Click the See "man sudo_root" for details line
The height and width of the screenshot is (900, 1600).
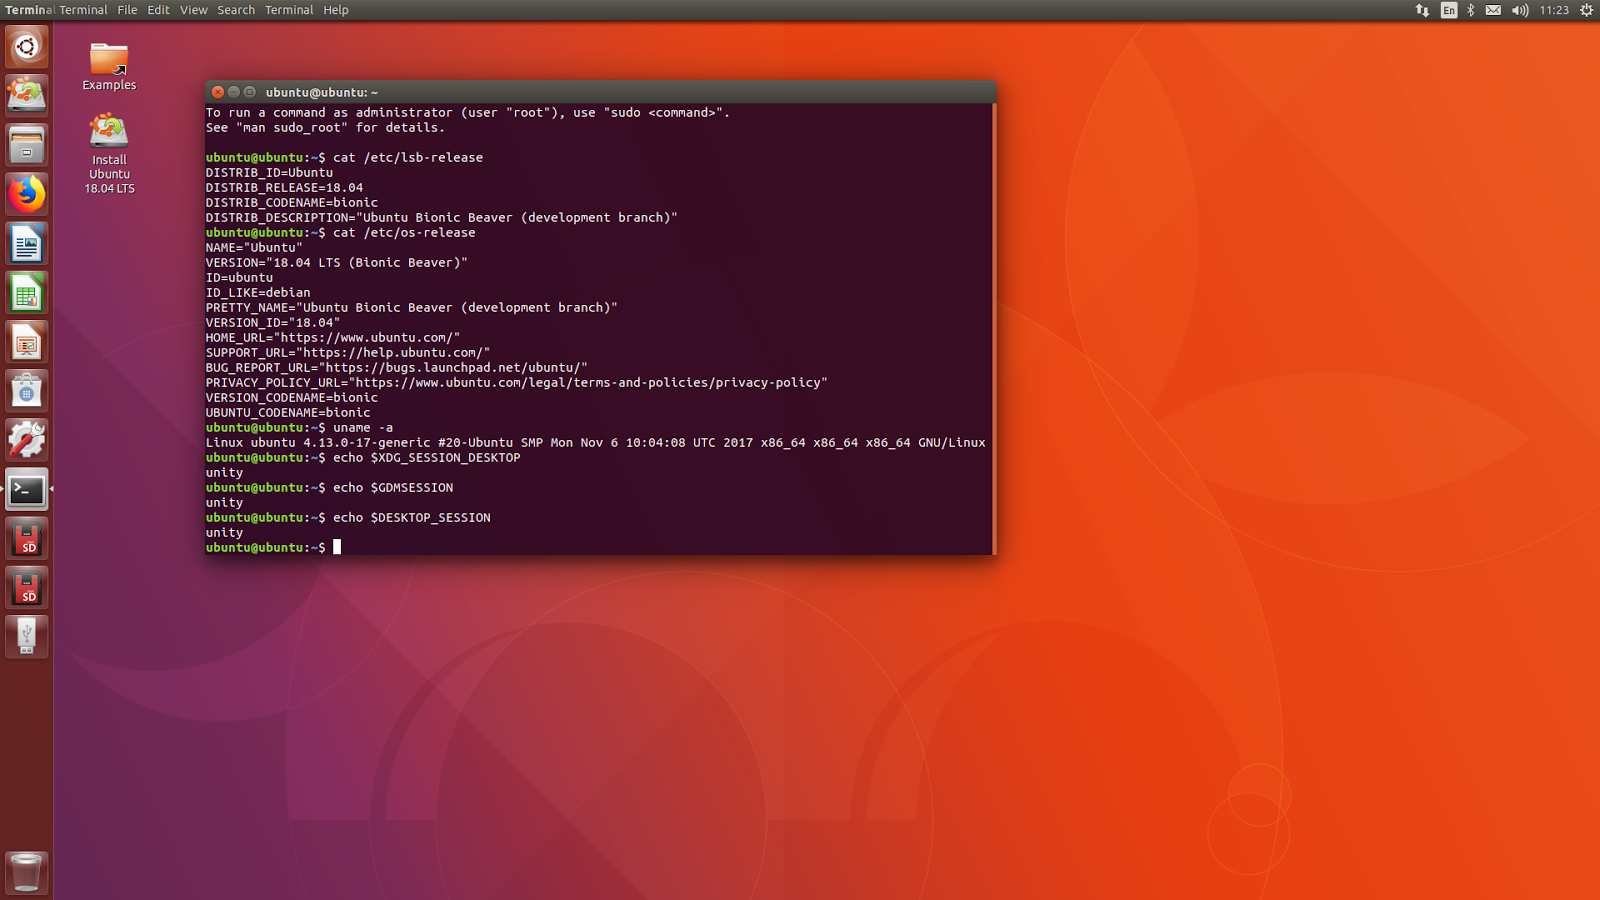coord(325,127)
